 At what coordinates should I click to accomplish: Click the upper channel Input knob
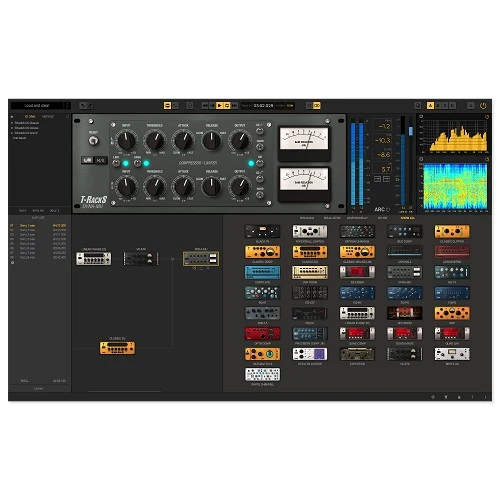pos(127,140)
